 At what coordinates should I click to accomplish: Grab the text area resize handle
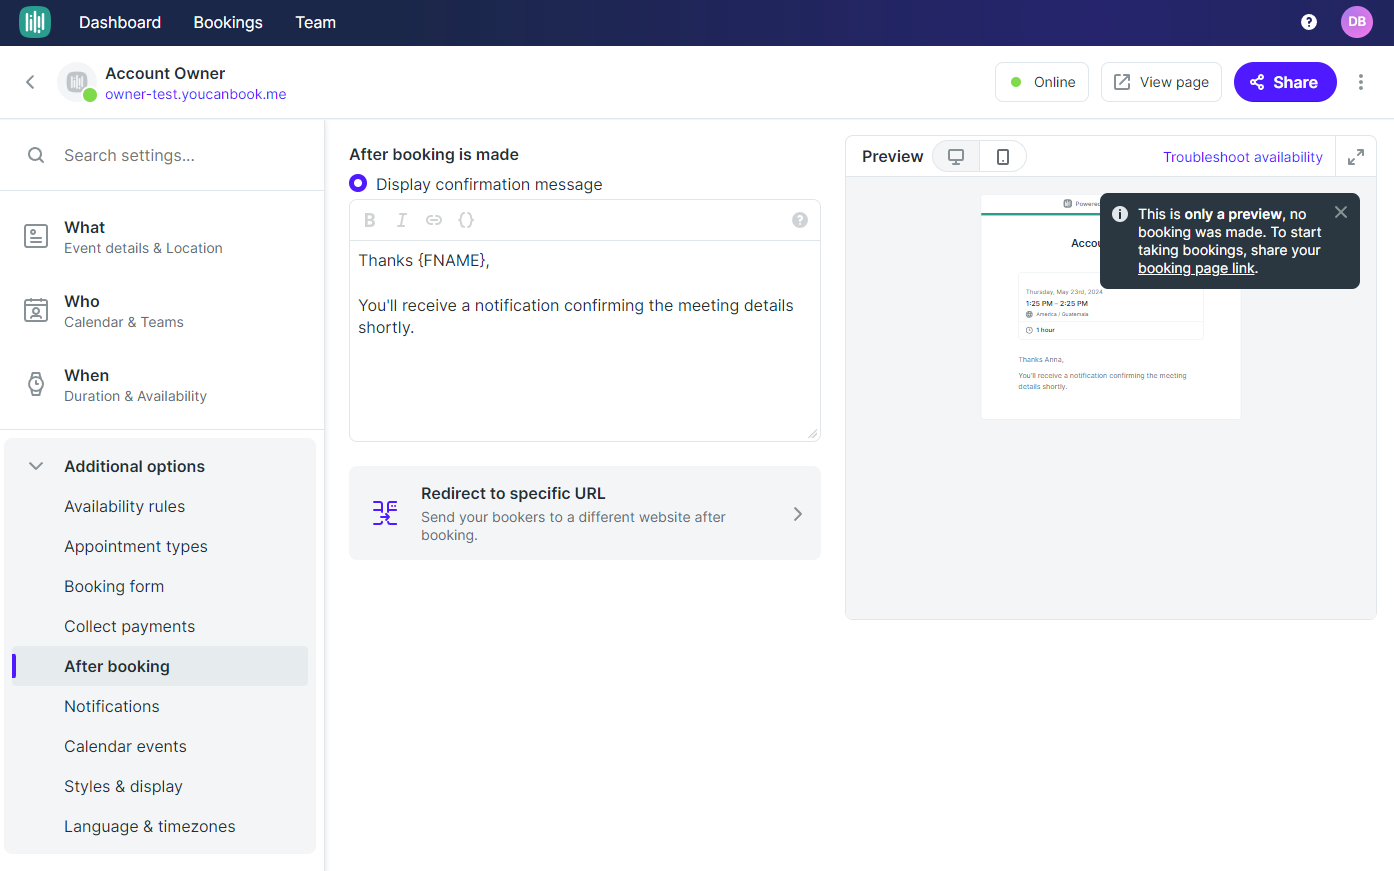813,433
